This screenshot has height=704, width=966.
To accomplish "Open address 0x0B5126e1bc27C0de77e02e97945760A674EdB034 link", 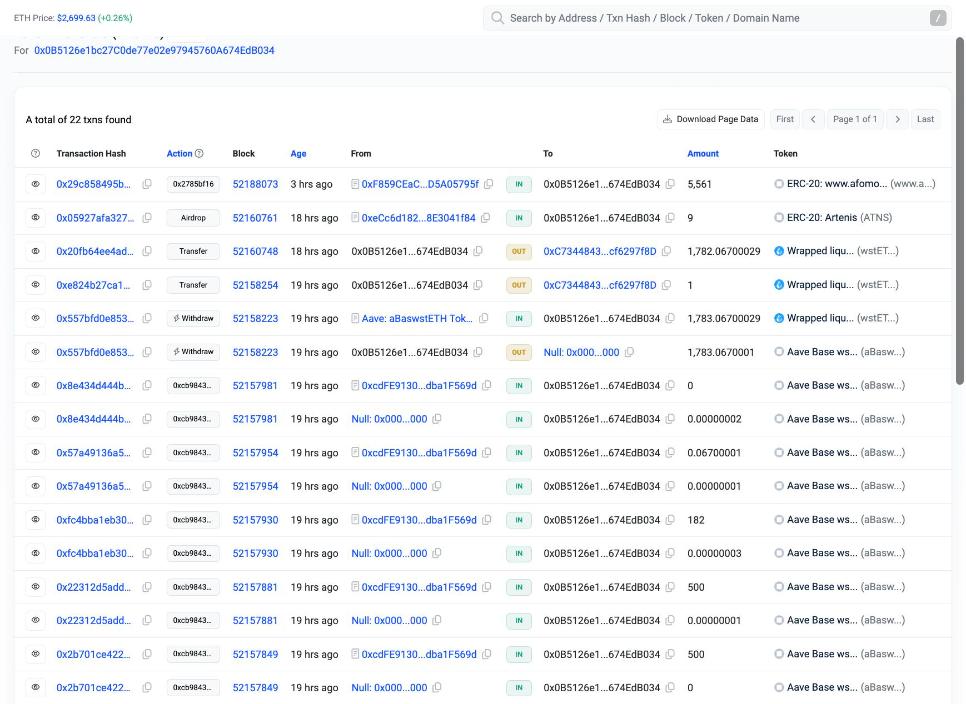I will pos(154,51).
